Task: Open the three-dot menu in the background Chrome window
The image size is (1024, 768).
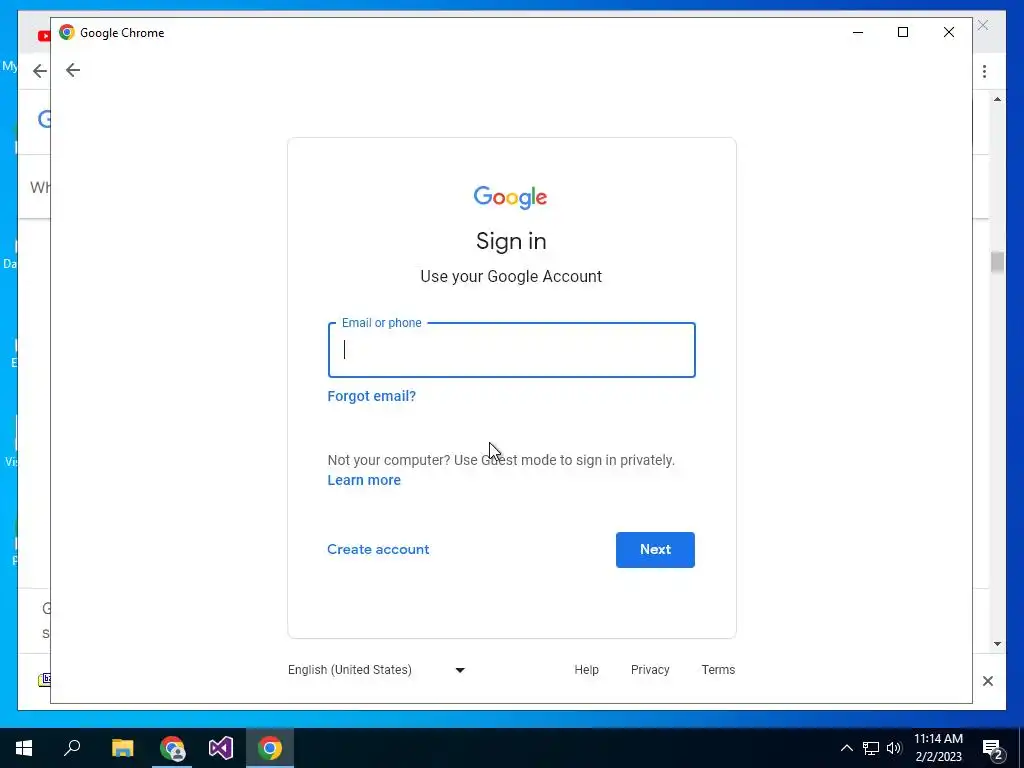Action: click(984, 71)
